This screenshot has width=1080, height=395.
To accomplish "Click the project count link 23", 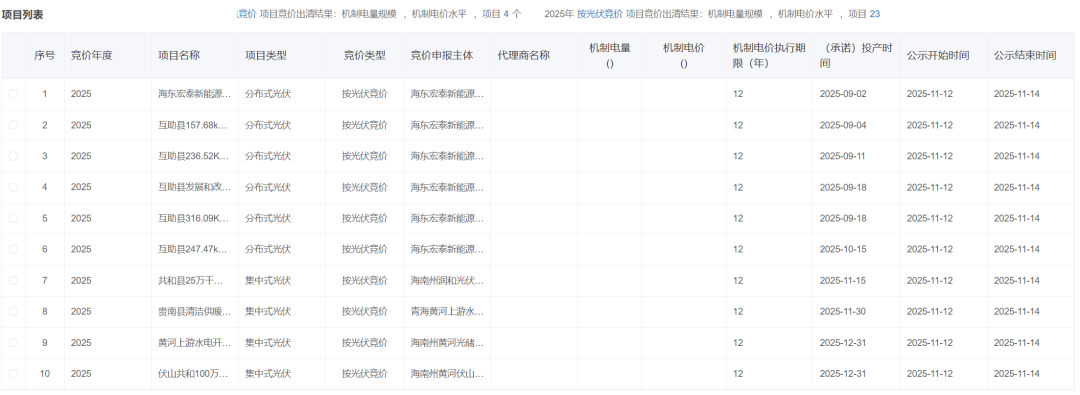I will click(x=874, y=14).
